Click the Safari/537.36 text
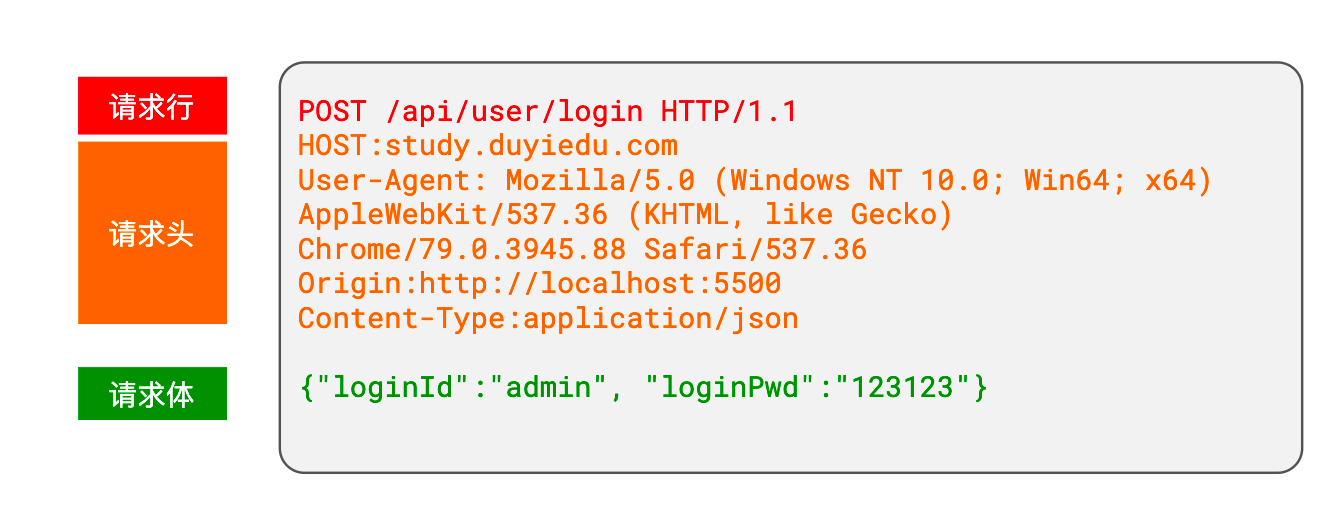This screenshot has height=532, width=1342. tap(756, 250)
